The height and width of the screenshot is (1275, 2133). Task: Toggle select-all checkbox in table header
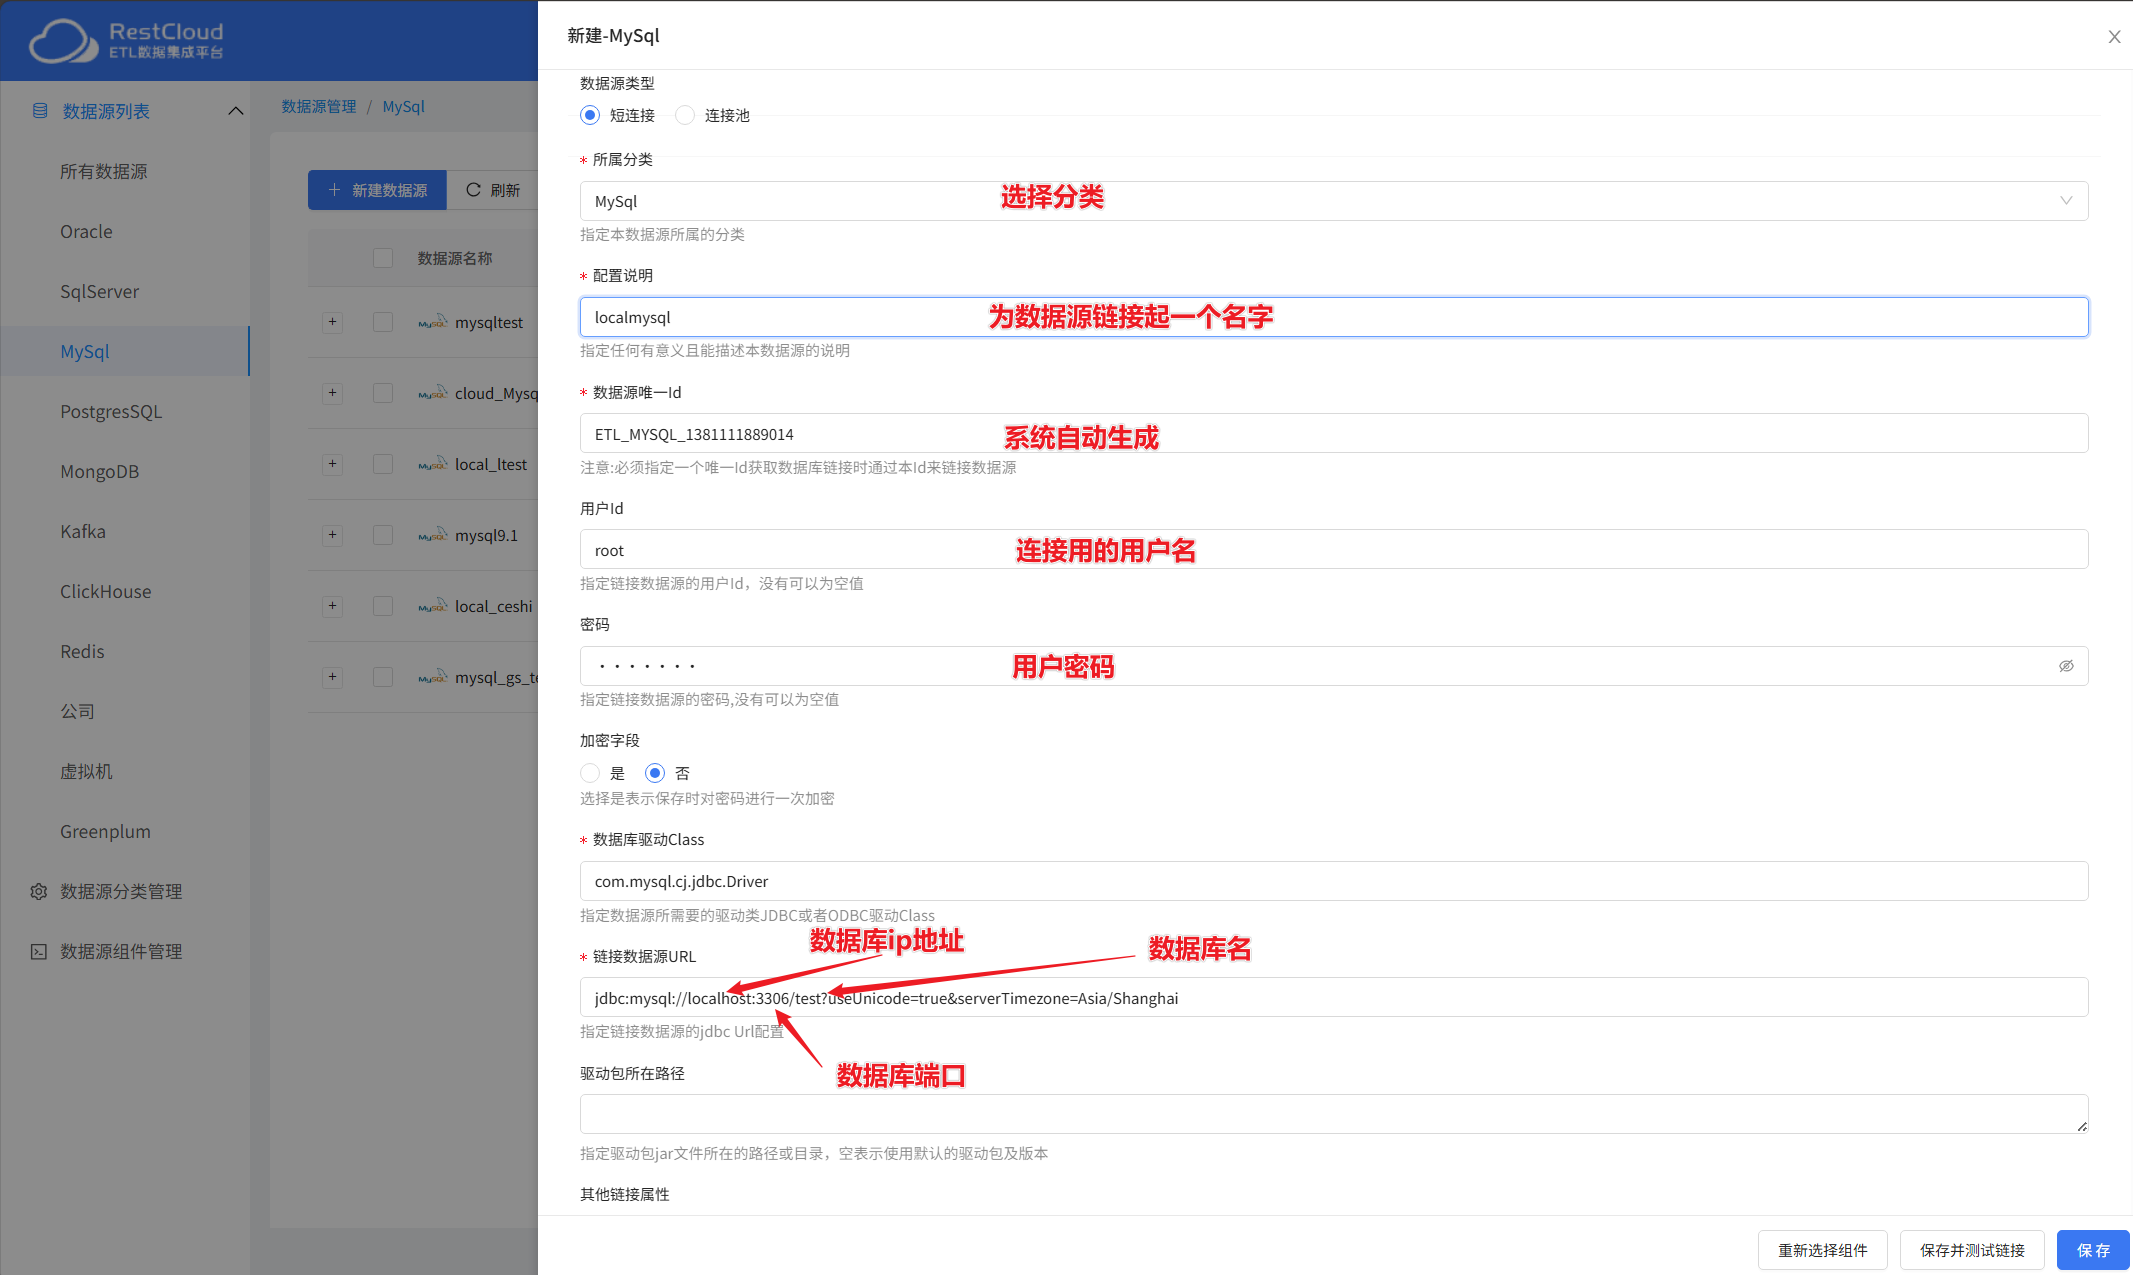[x=383, y=258]
